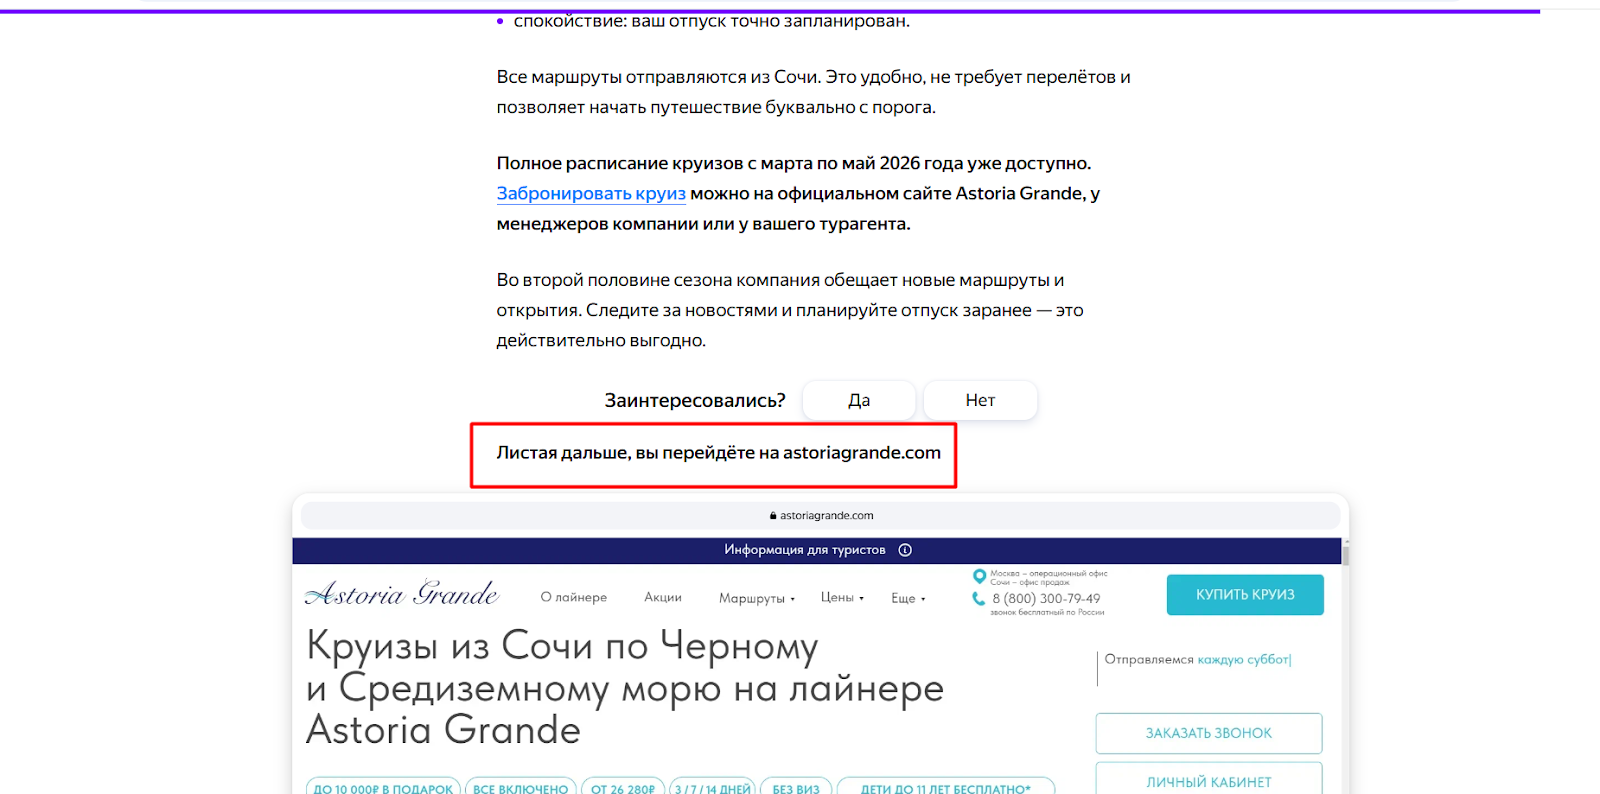Click the Astoria Grande logo
Image resolution: width=1600 pixels, height=794 pixels.
pyautogui.click(x=402, y=595)
